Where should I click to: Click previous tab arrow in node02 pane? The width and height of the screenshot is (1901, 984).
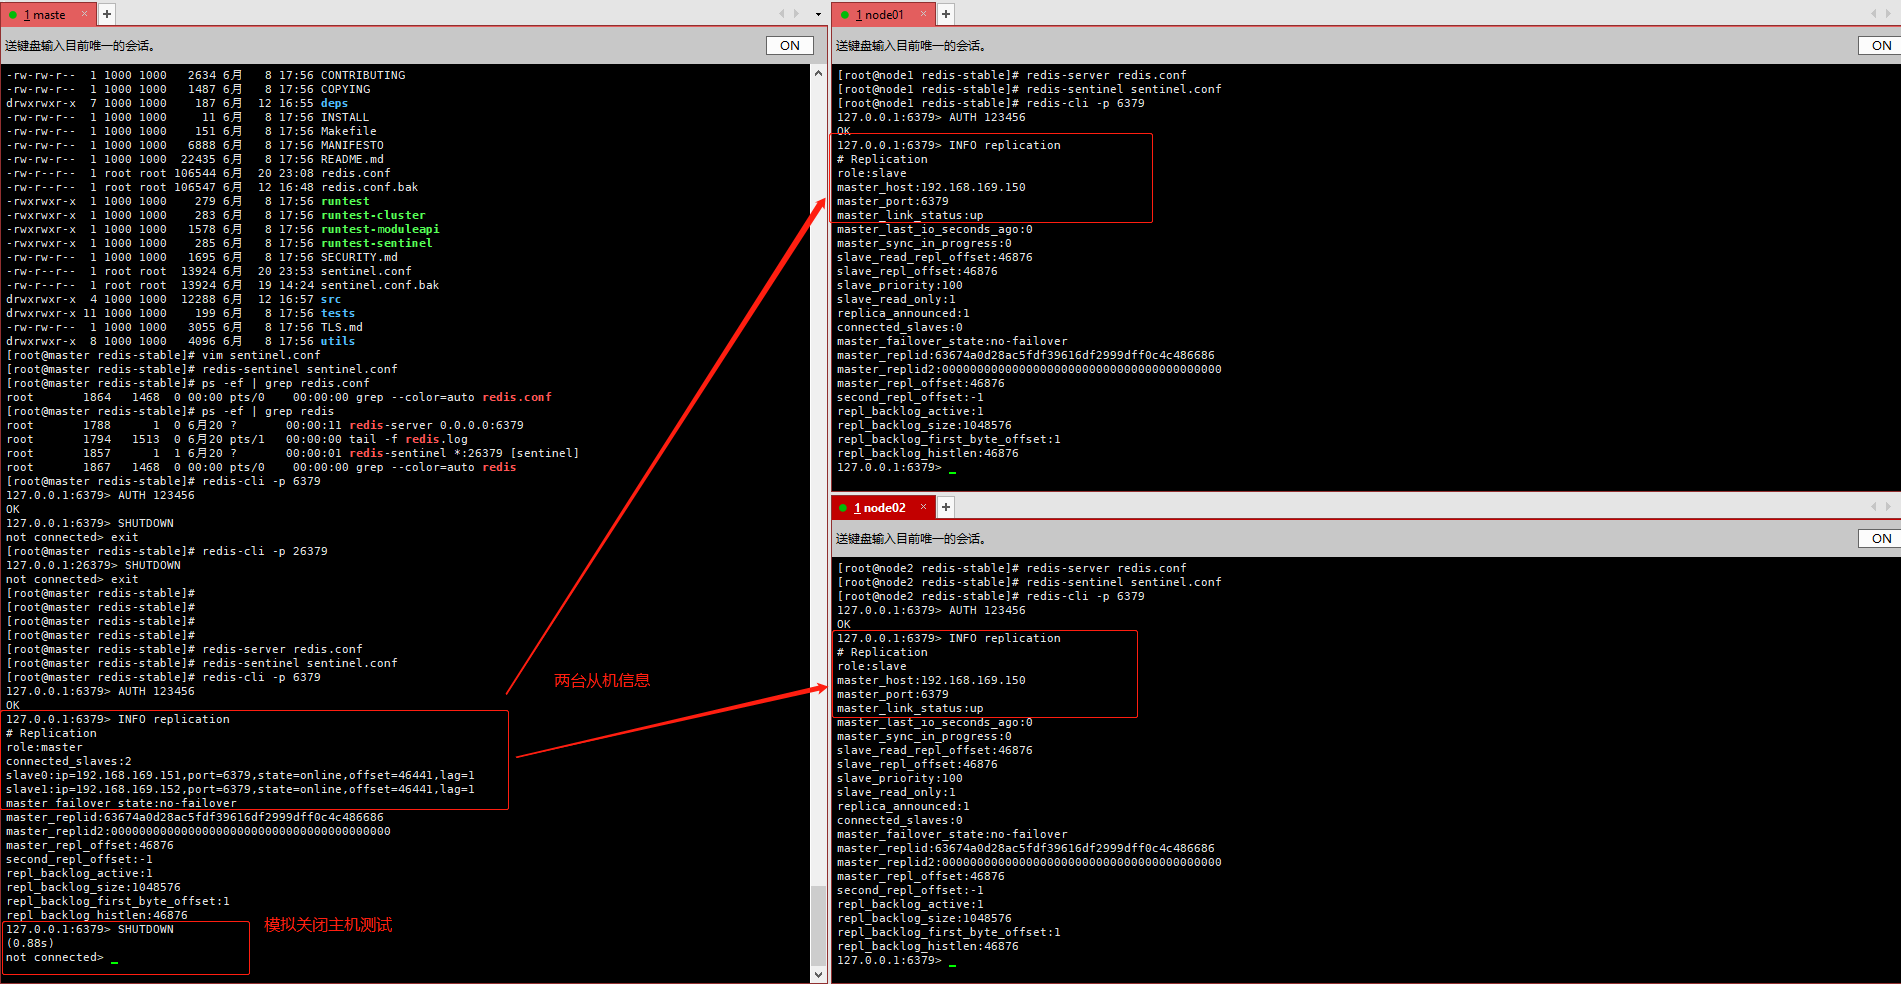(x=1873, y=507)
